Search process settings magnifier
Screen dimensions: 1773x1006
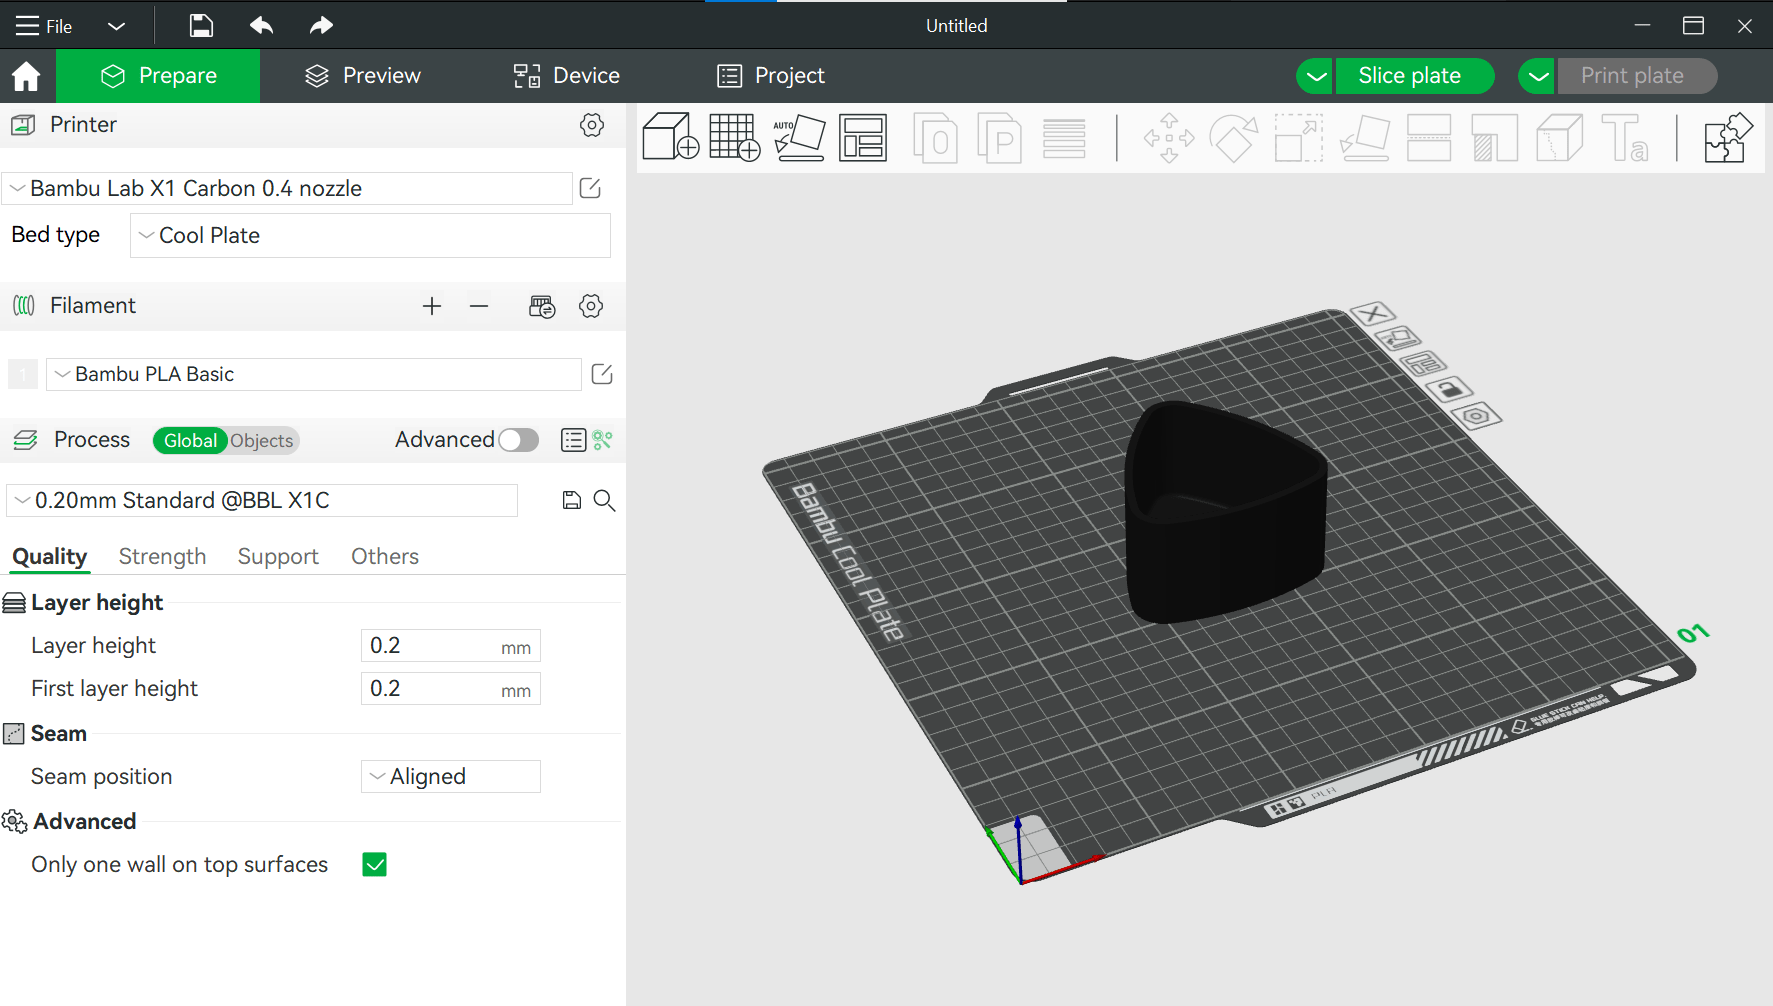point(604,500)
